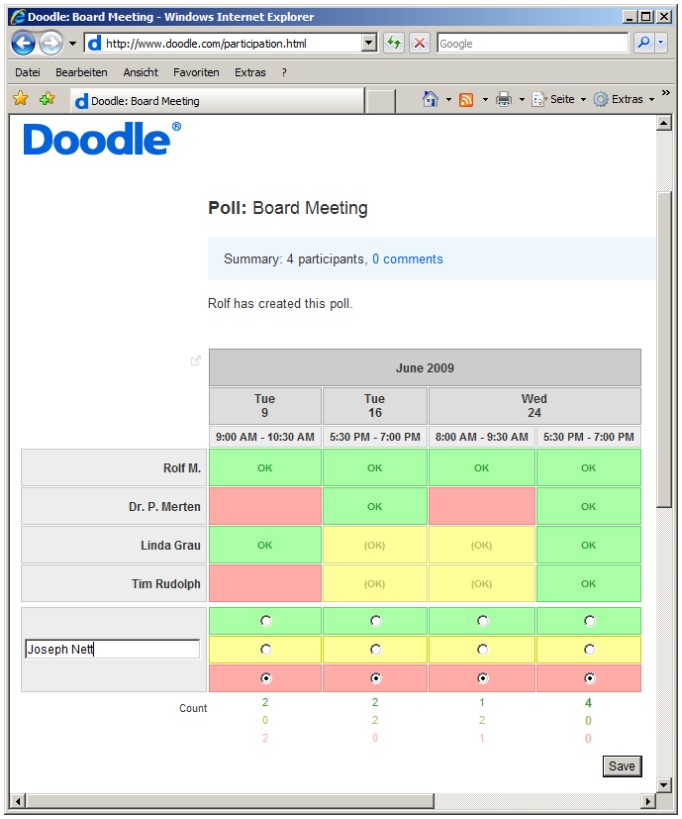Image resolution: width=682 pixels, height=819 pixels.
Task: Refresh the page with the green arrows icon
Action: click(394, 43)
